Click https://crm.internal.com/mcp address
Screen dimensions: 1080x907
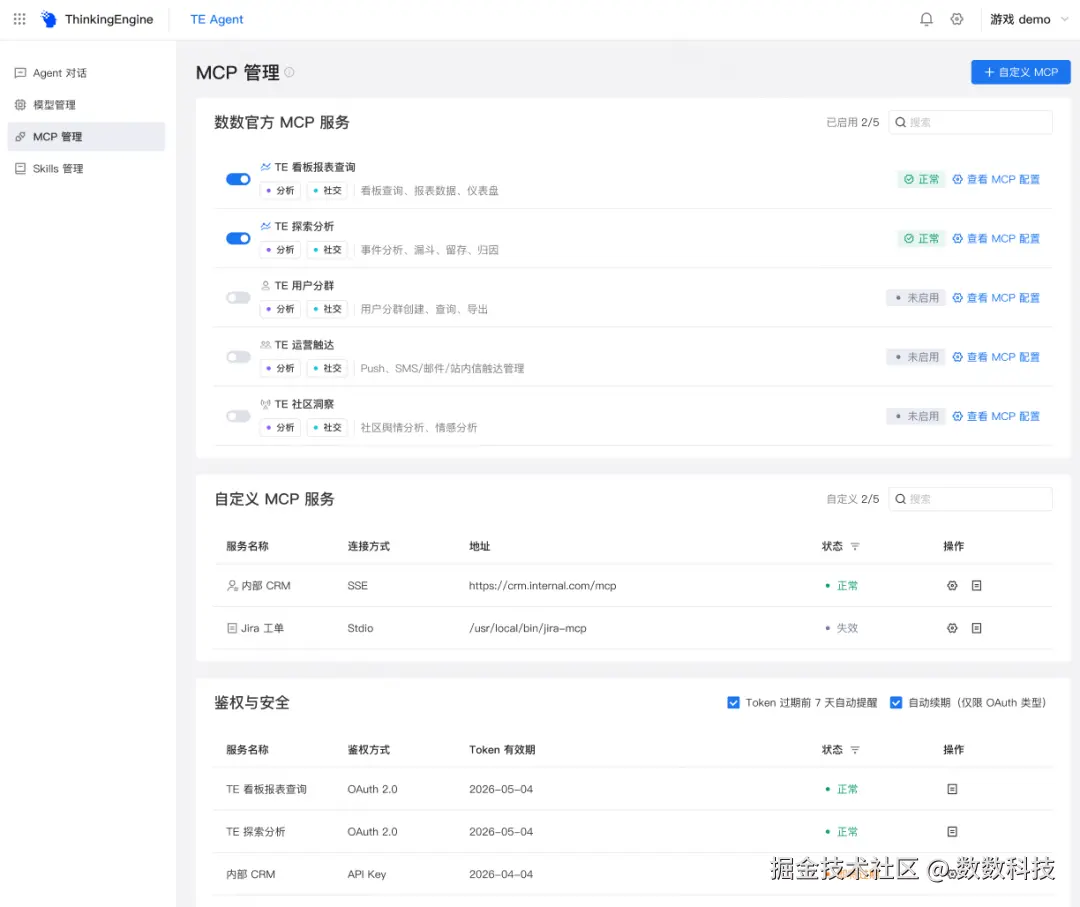click(x=543, y=585)
